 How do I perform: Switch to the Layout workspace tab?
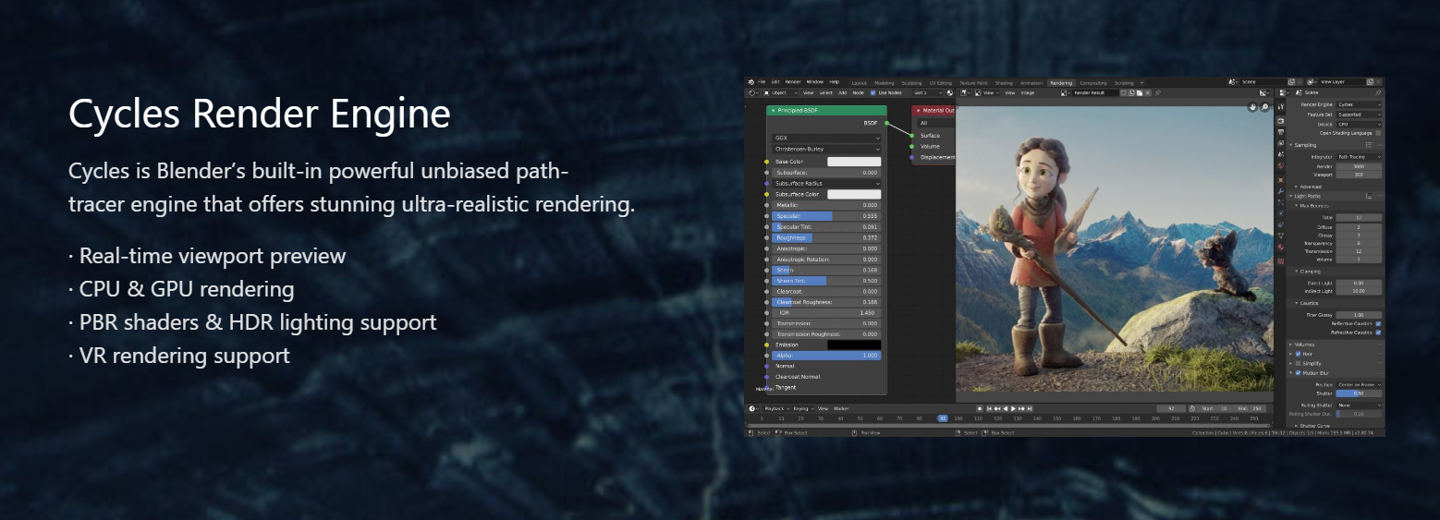pyautogui.click(x=859, y=83)
